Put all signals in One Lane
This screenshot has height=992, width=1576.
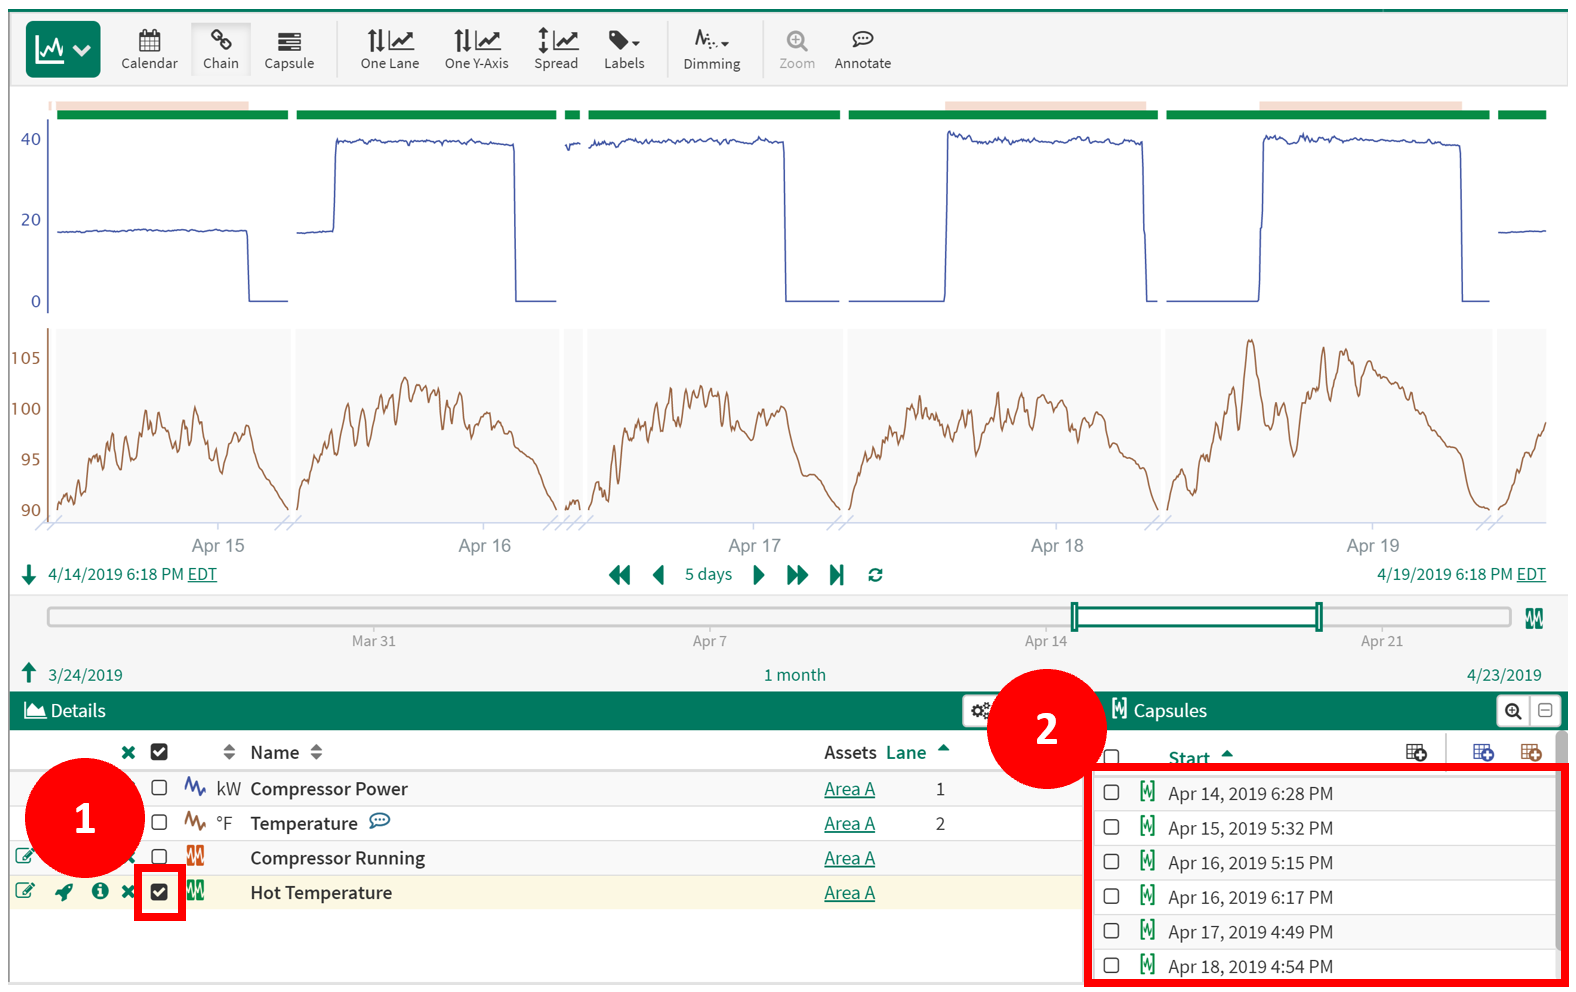coord(389,49)
